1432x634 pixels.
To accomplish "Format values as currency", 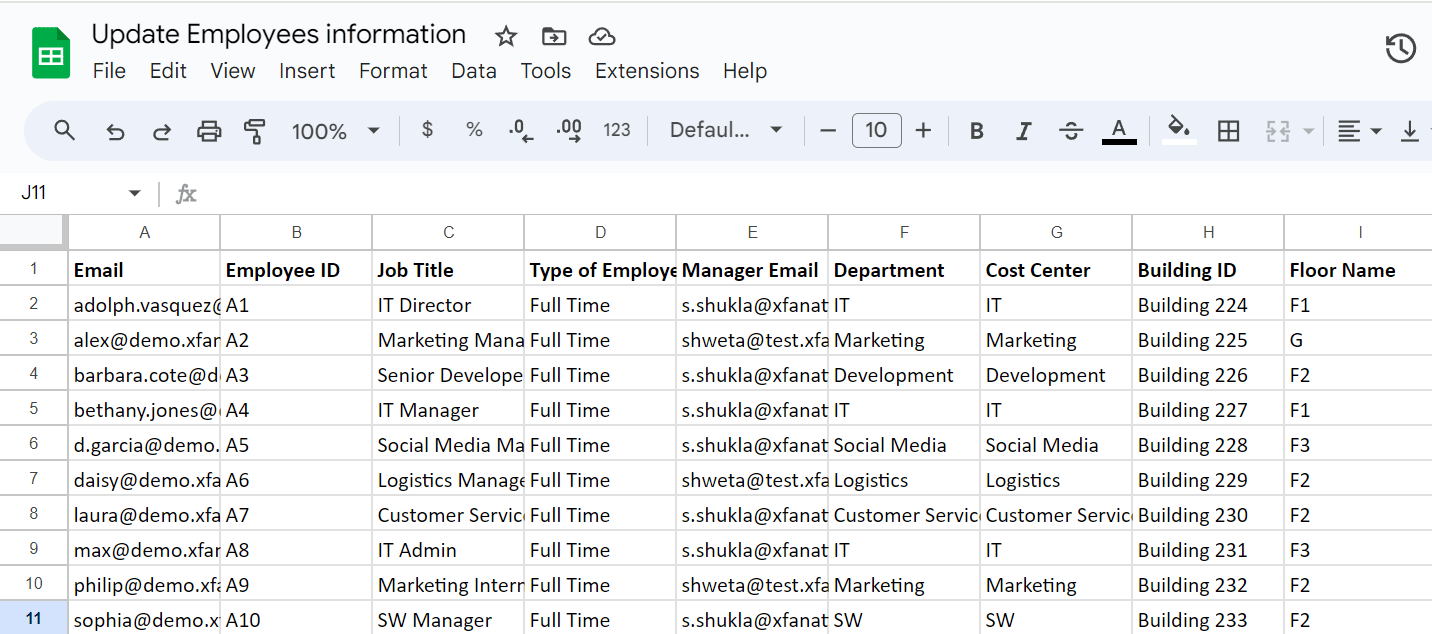I will 427,130.
